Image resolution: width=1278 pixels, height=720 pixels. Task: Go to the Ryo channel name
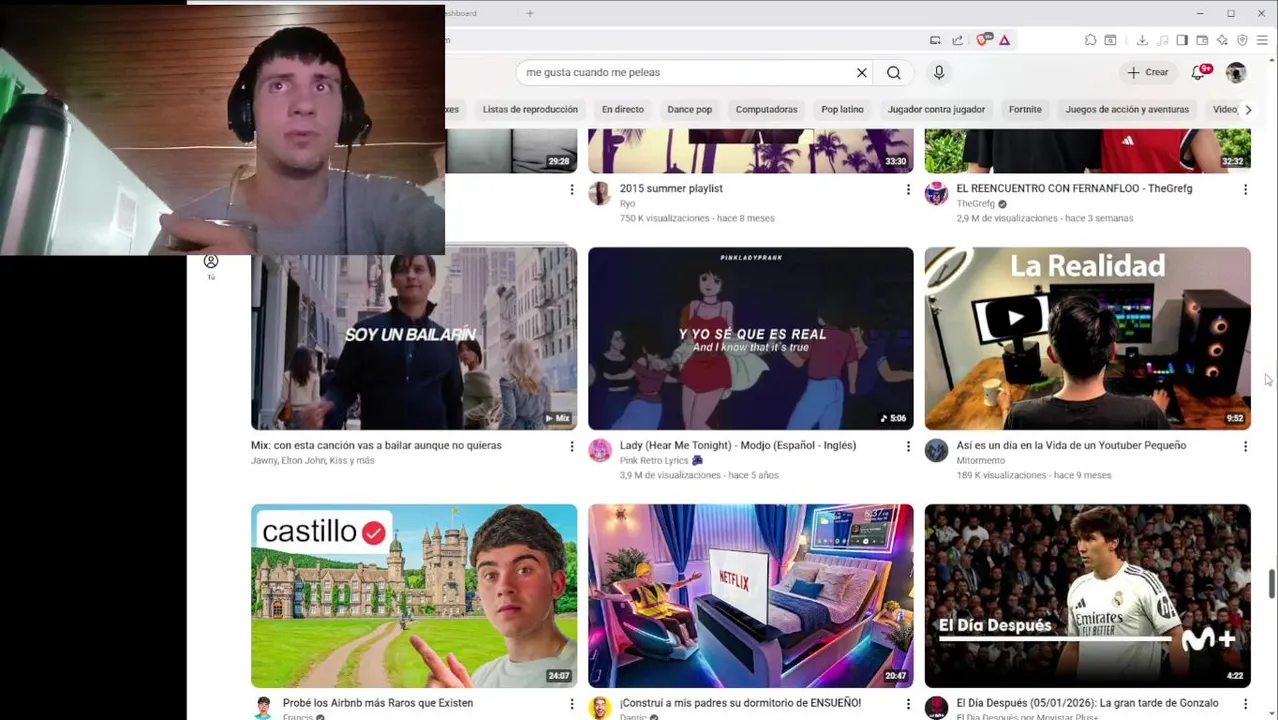[x=627, y=203]
